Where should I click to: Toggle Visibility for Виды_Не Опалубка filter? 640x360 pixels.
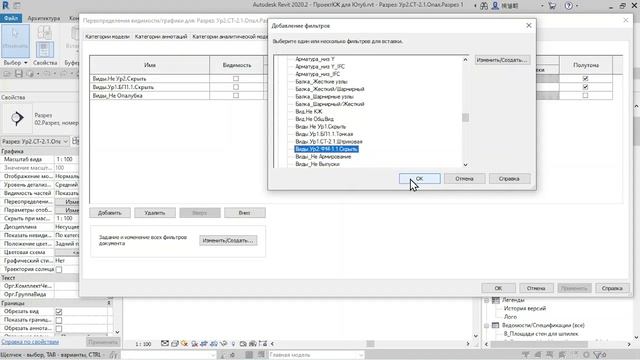236,96
